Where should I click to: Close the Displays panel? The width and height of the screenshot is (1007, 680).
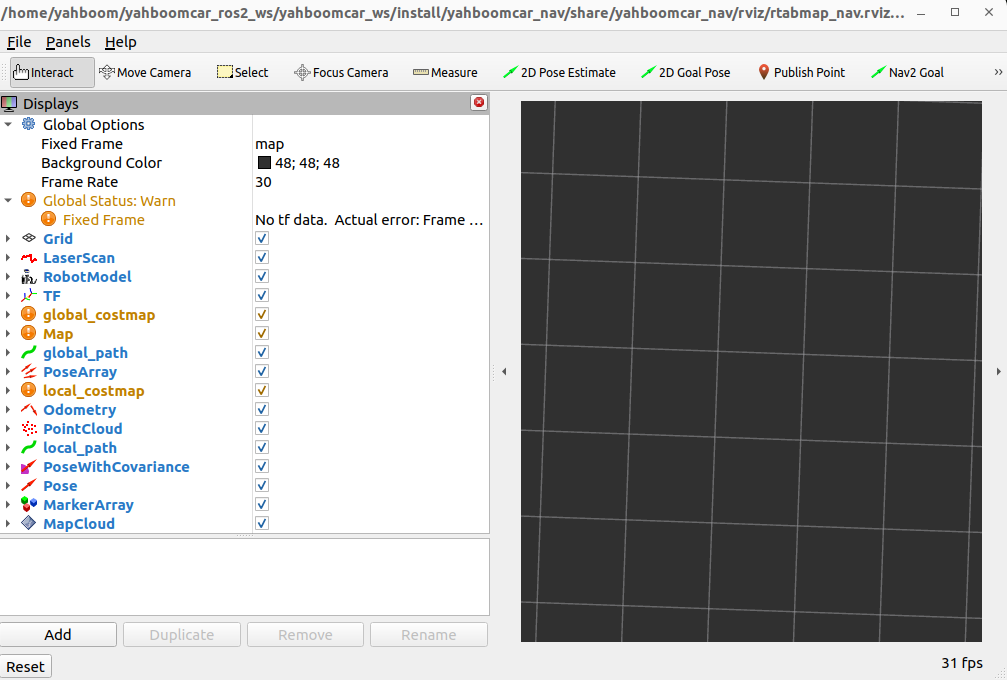[x=479, y=103]
